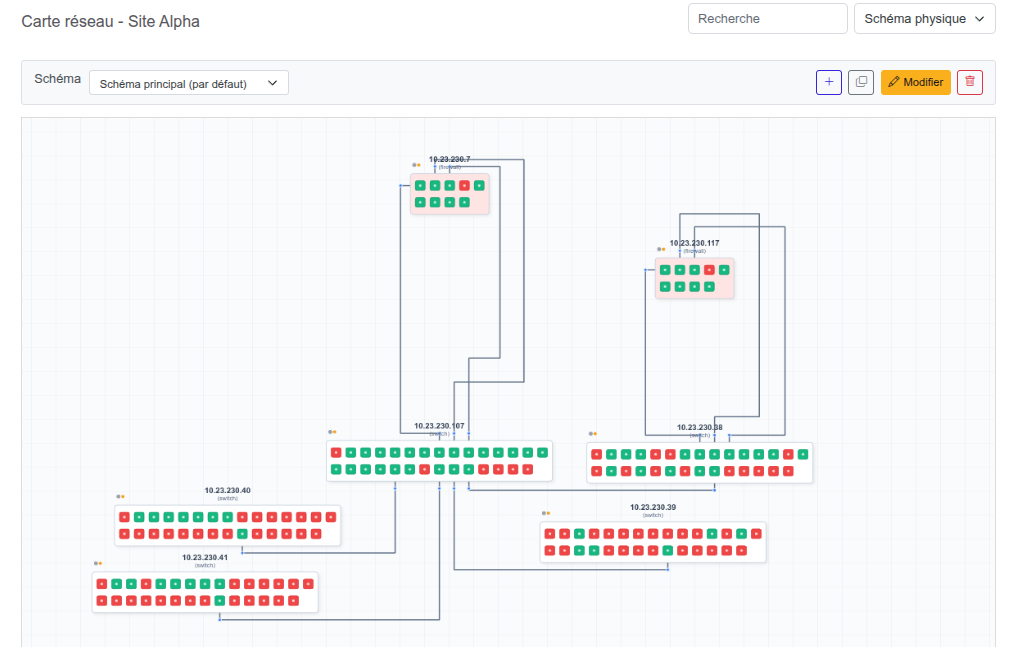Select the 10.23.230.107 switch label
Screen dimensions: 1014x647
coord(439,426)
